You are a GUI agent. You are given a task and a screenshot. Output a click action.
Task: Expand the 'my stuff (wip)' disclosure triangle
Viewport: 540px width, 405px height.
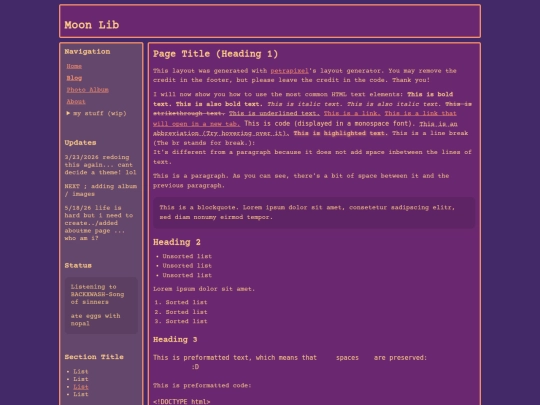[x=68, y=113]
